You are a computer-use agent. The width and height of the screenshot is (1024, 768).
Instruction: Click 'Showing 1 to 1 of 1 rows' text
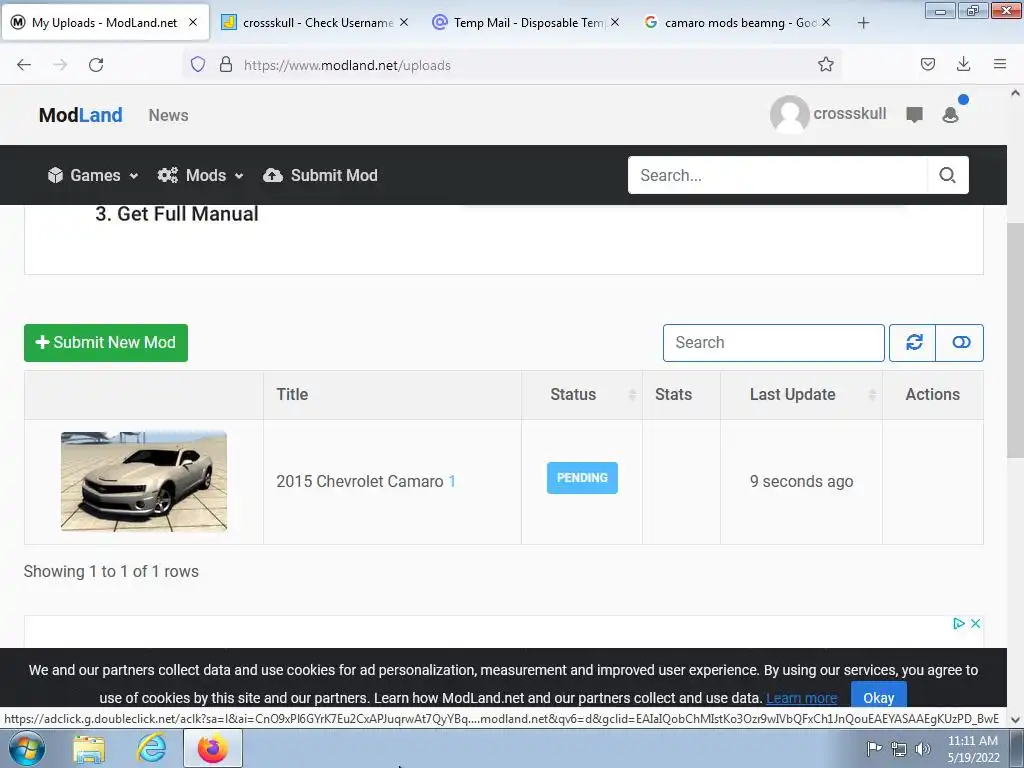(x=111, y=571)
